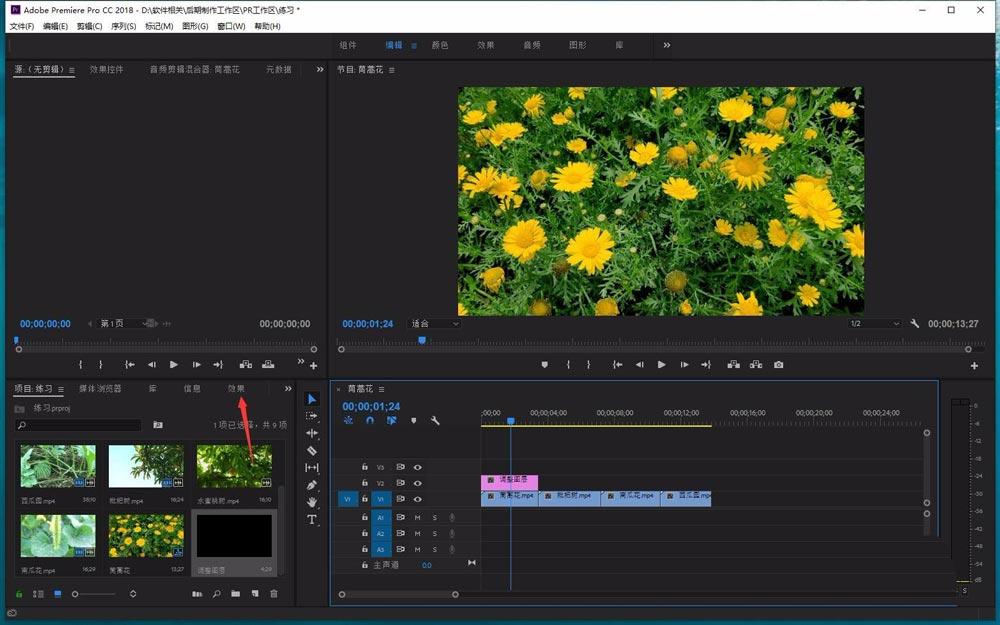Select the 黄蒿花 thumbnail in project bin
Viewport: 1000px width, 625px height.
click(146, 536)
